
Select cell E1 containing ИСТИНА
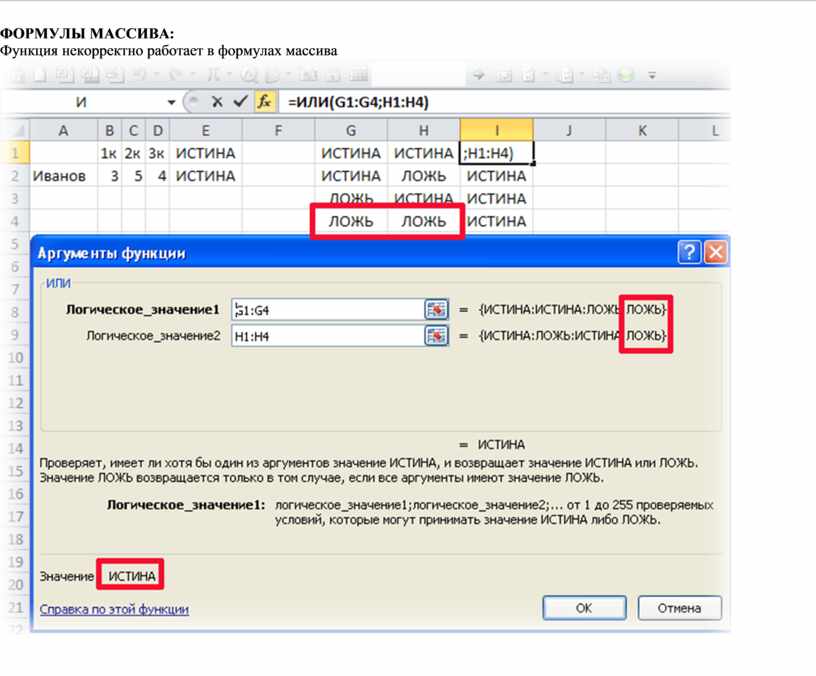click(206, 153)
